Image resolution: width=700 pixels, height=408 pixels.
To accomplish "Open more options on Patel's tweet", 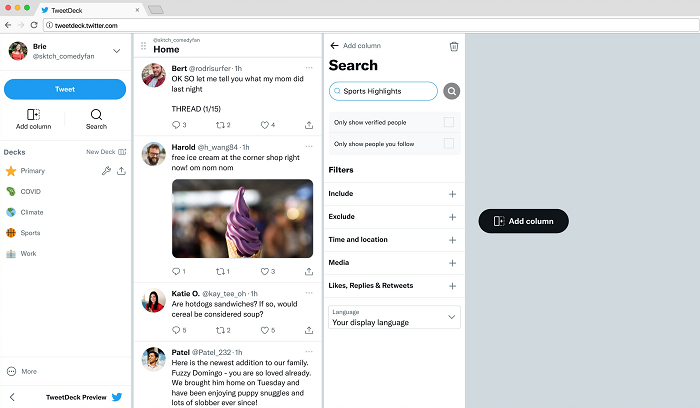I will coord(309,352).
